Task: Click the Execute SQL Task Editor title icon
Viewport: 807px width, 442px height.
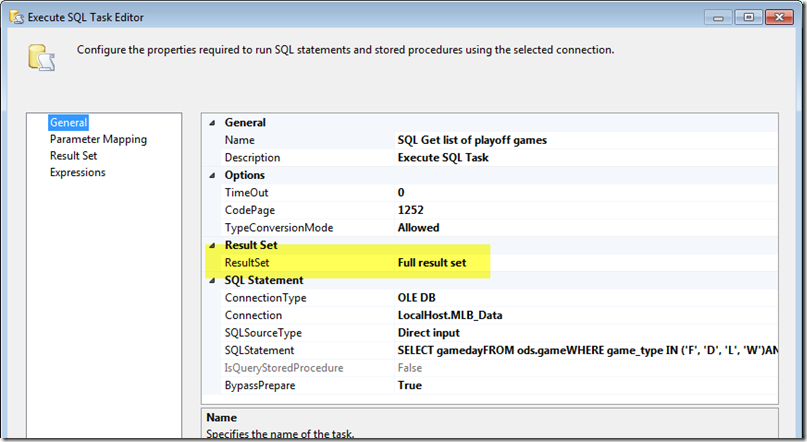Action: point(16,17)
